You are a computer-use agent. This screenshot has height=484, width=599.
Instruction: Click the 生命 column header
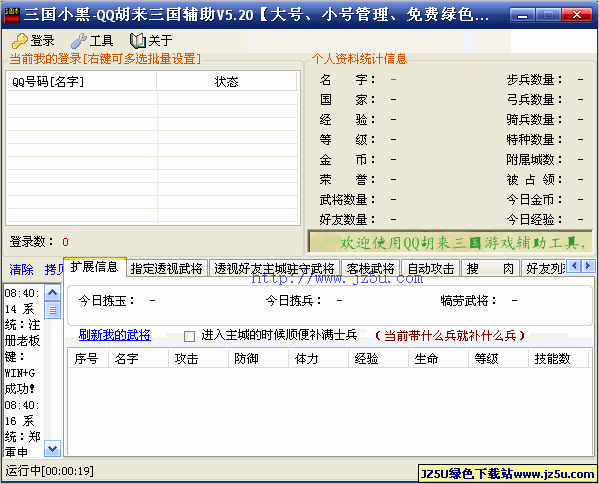click(x=438, y=358)
